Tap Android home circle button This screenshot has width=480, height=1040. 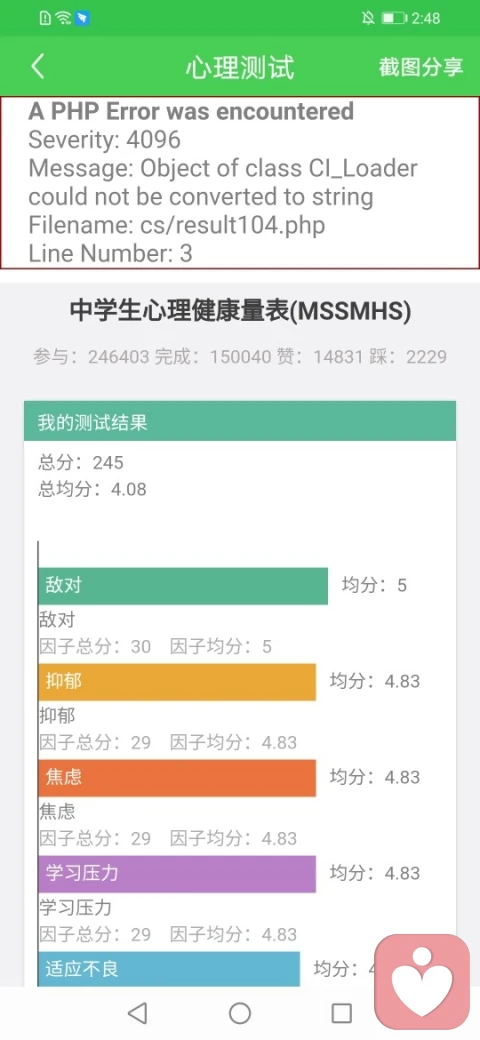[240, 1013]
